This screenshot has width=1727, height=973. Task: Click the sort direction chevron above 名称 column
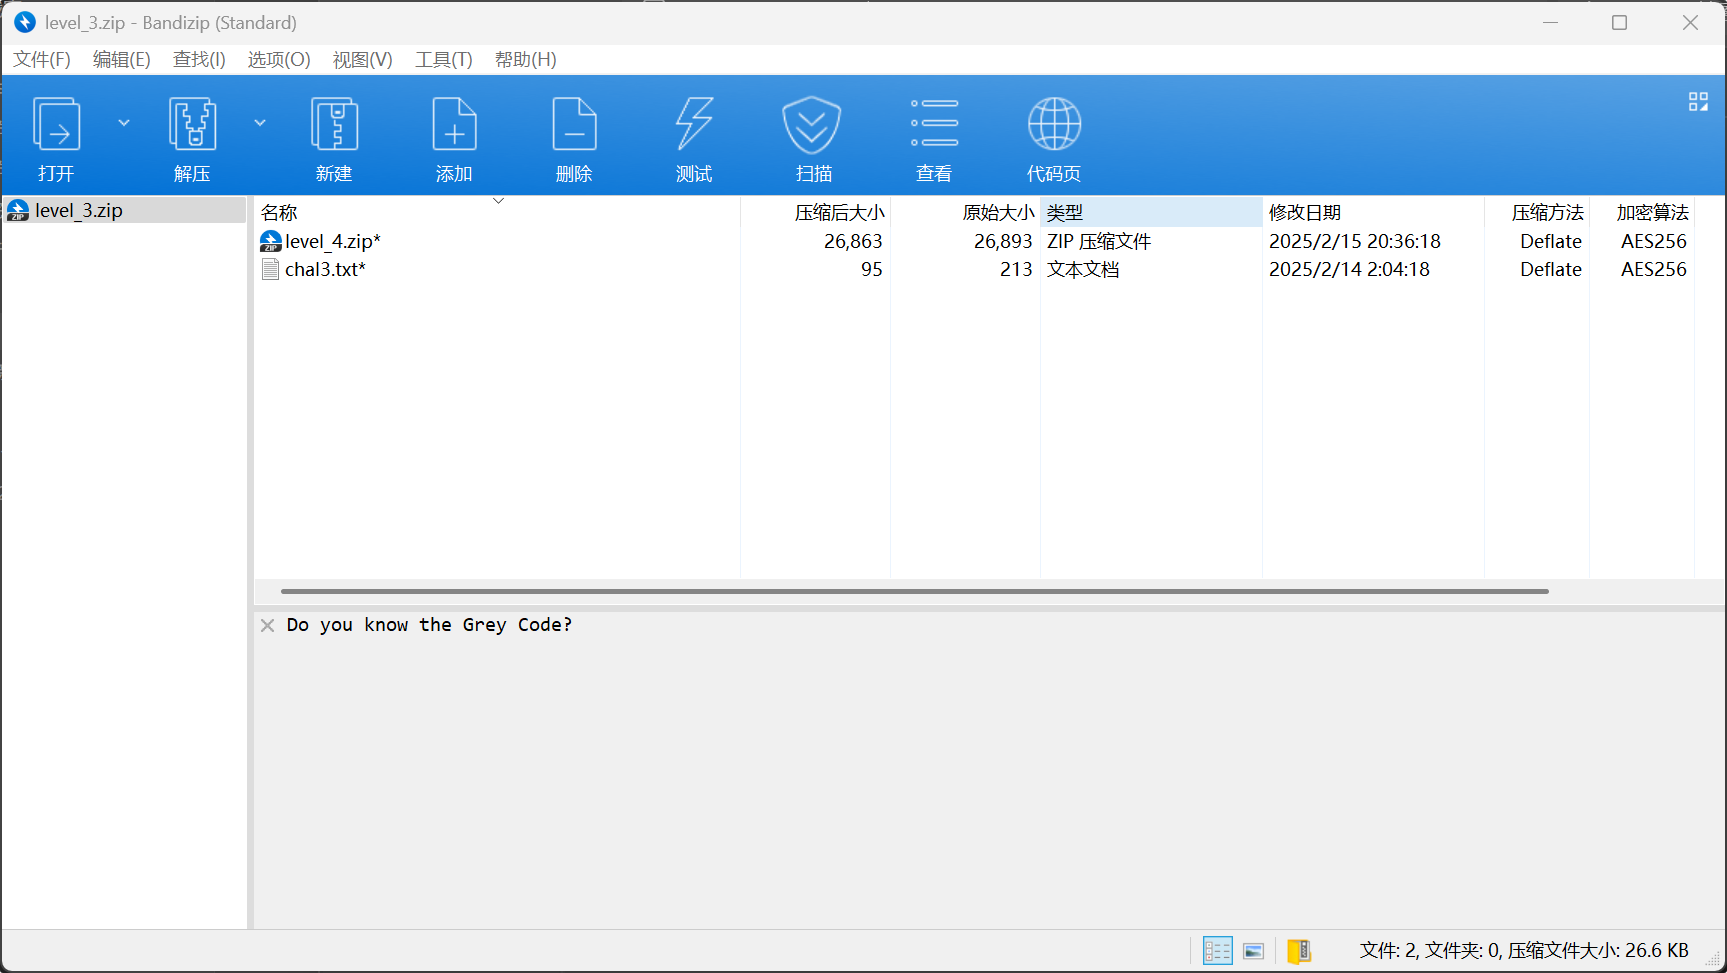point(498,200)
